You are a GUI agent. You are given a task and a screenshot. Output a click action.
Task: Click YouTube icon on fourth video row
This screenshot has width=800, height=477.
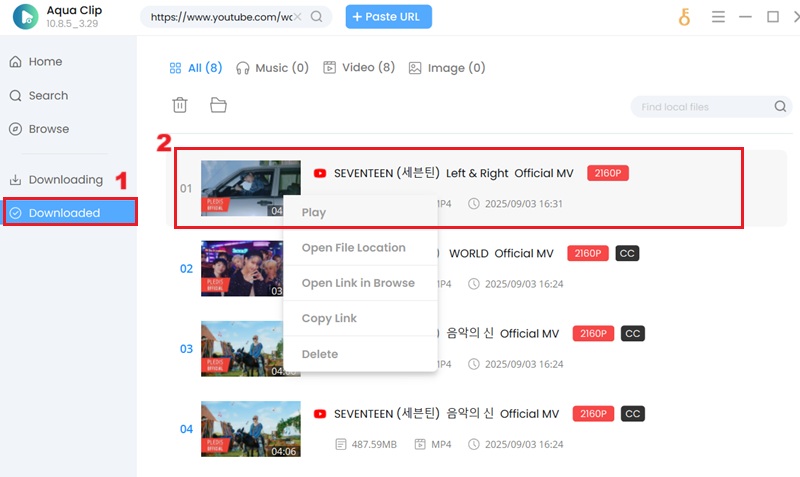pos(320,414)
